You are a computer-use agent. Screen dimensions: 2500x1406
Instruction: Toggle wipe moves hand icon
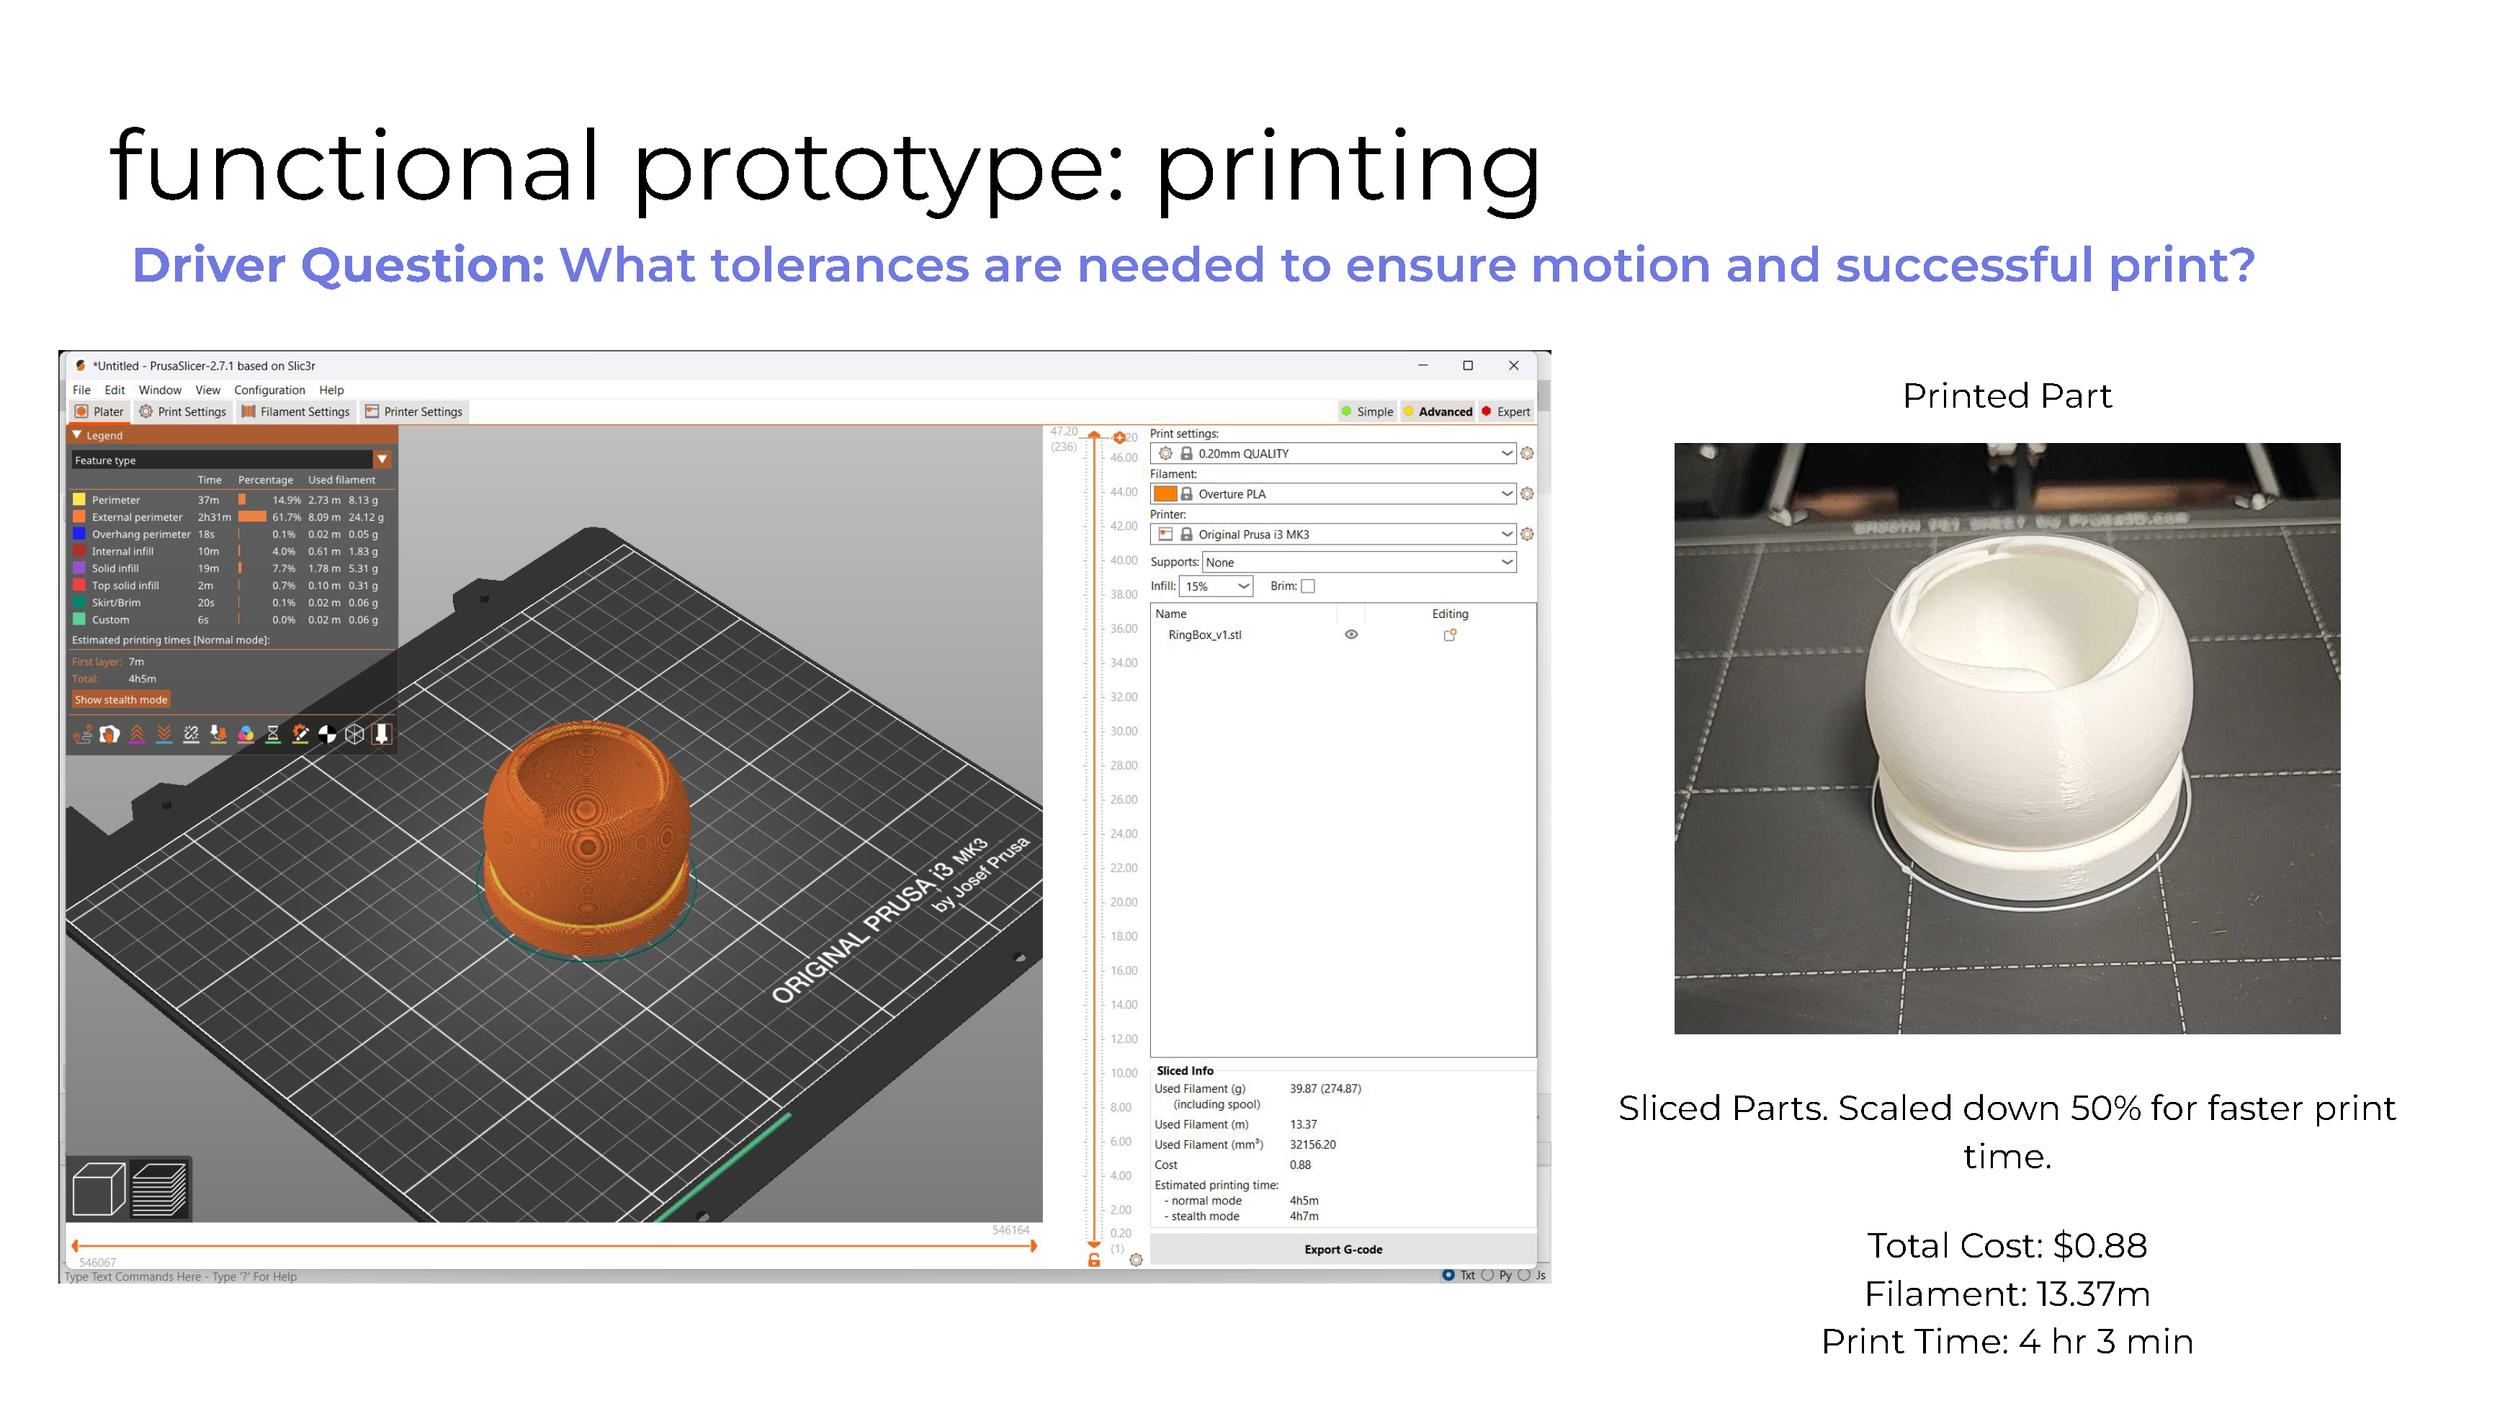110,735
